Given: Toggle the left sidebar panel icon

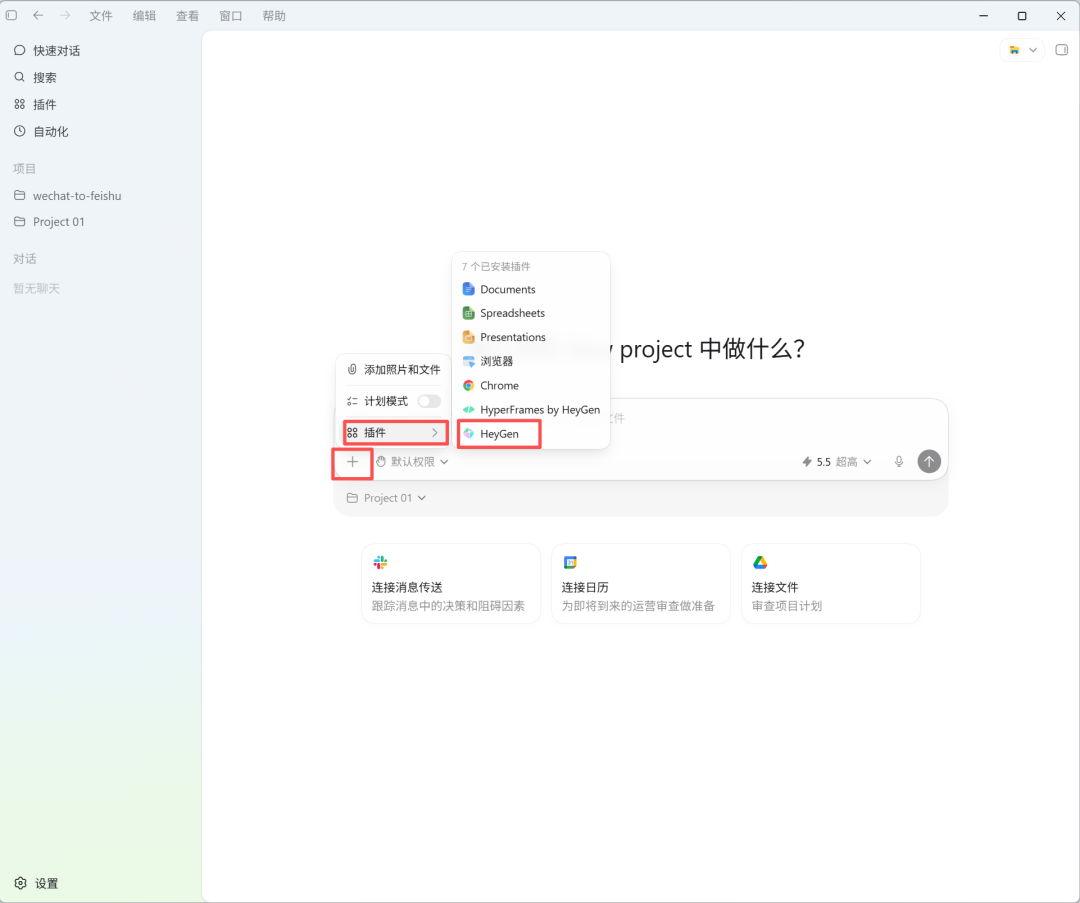Looking at the screenshot, I should click(x=12, y=15).
